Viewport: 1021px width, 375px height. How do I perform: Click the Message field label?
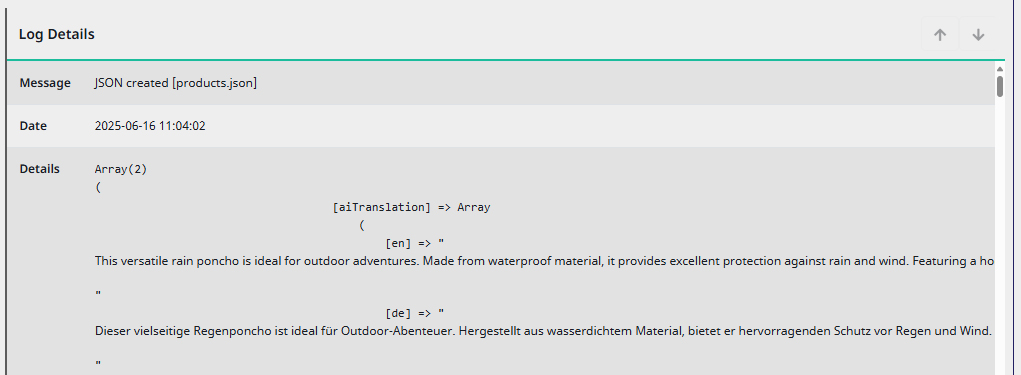pyautogui.click(x=45, y=83)
